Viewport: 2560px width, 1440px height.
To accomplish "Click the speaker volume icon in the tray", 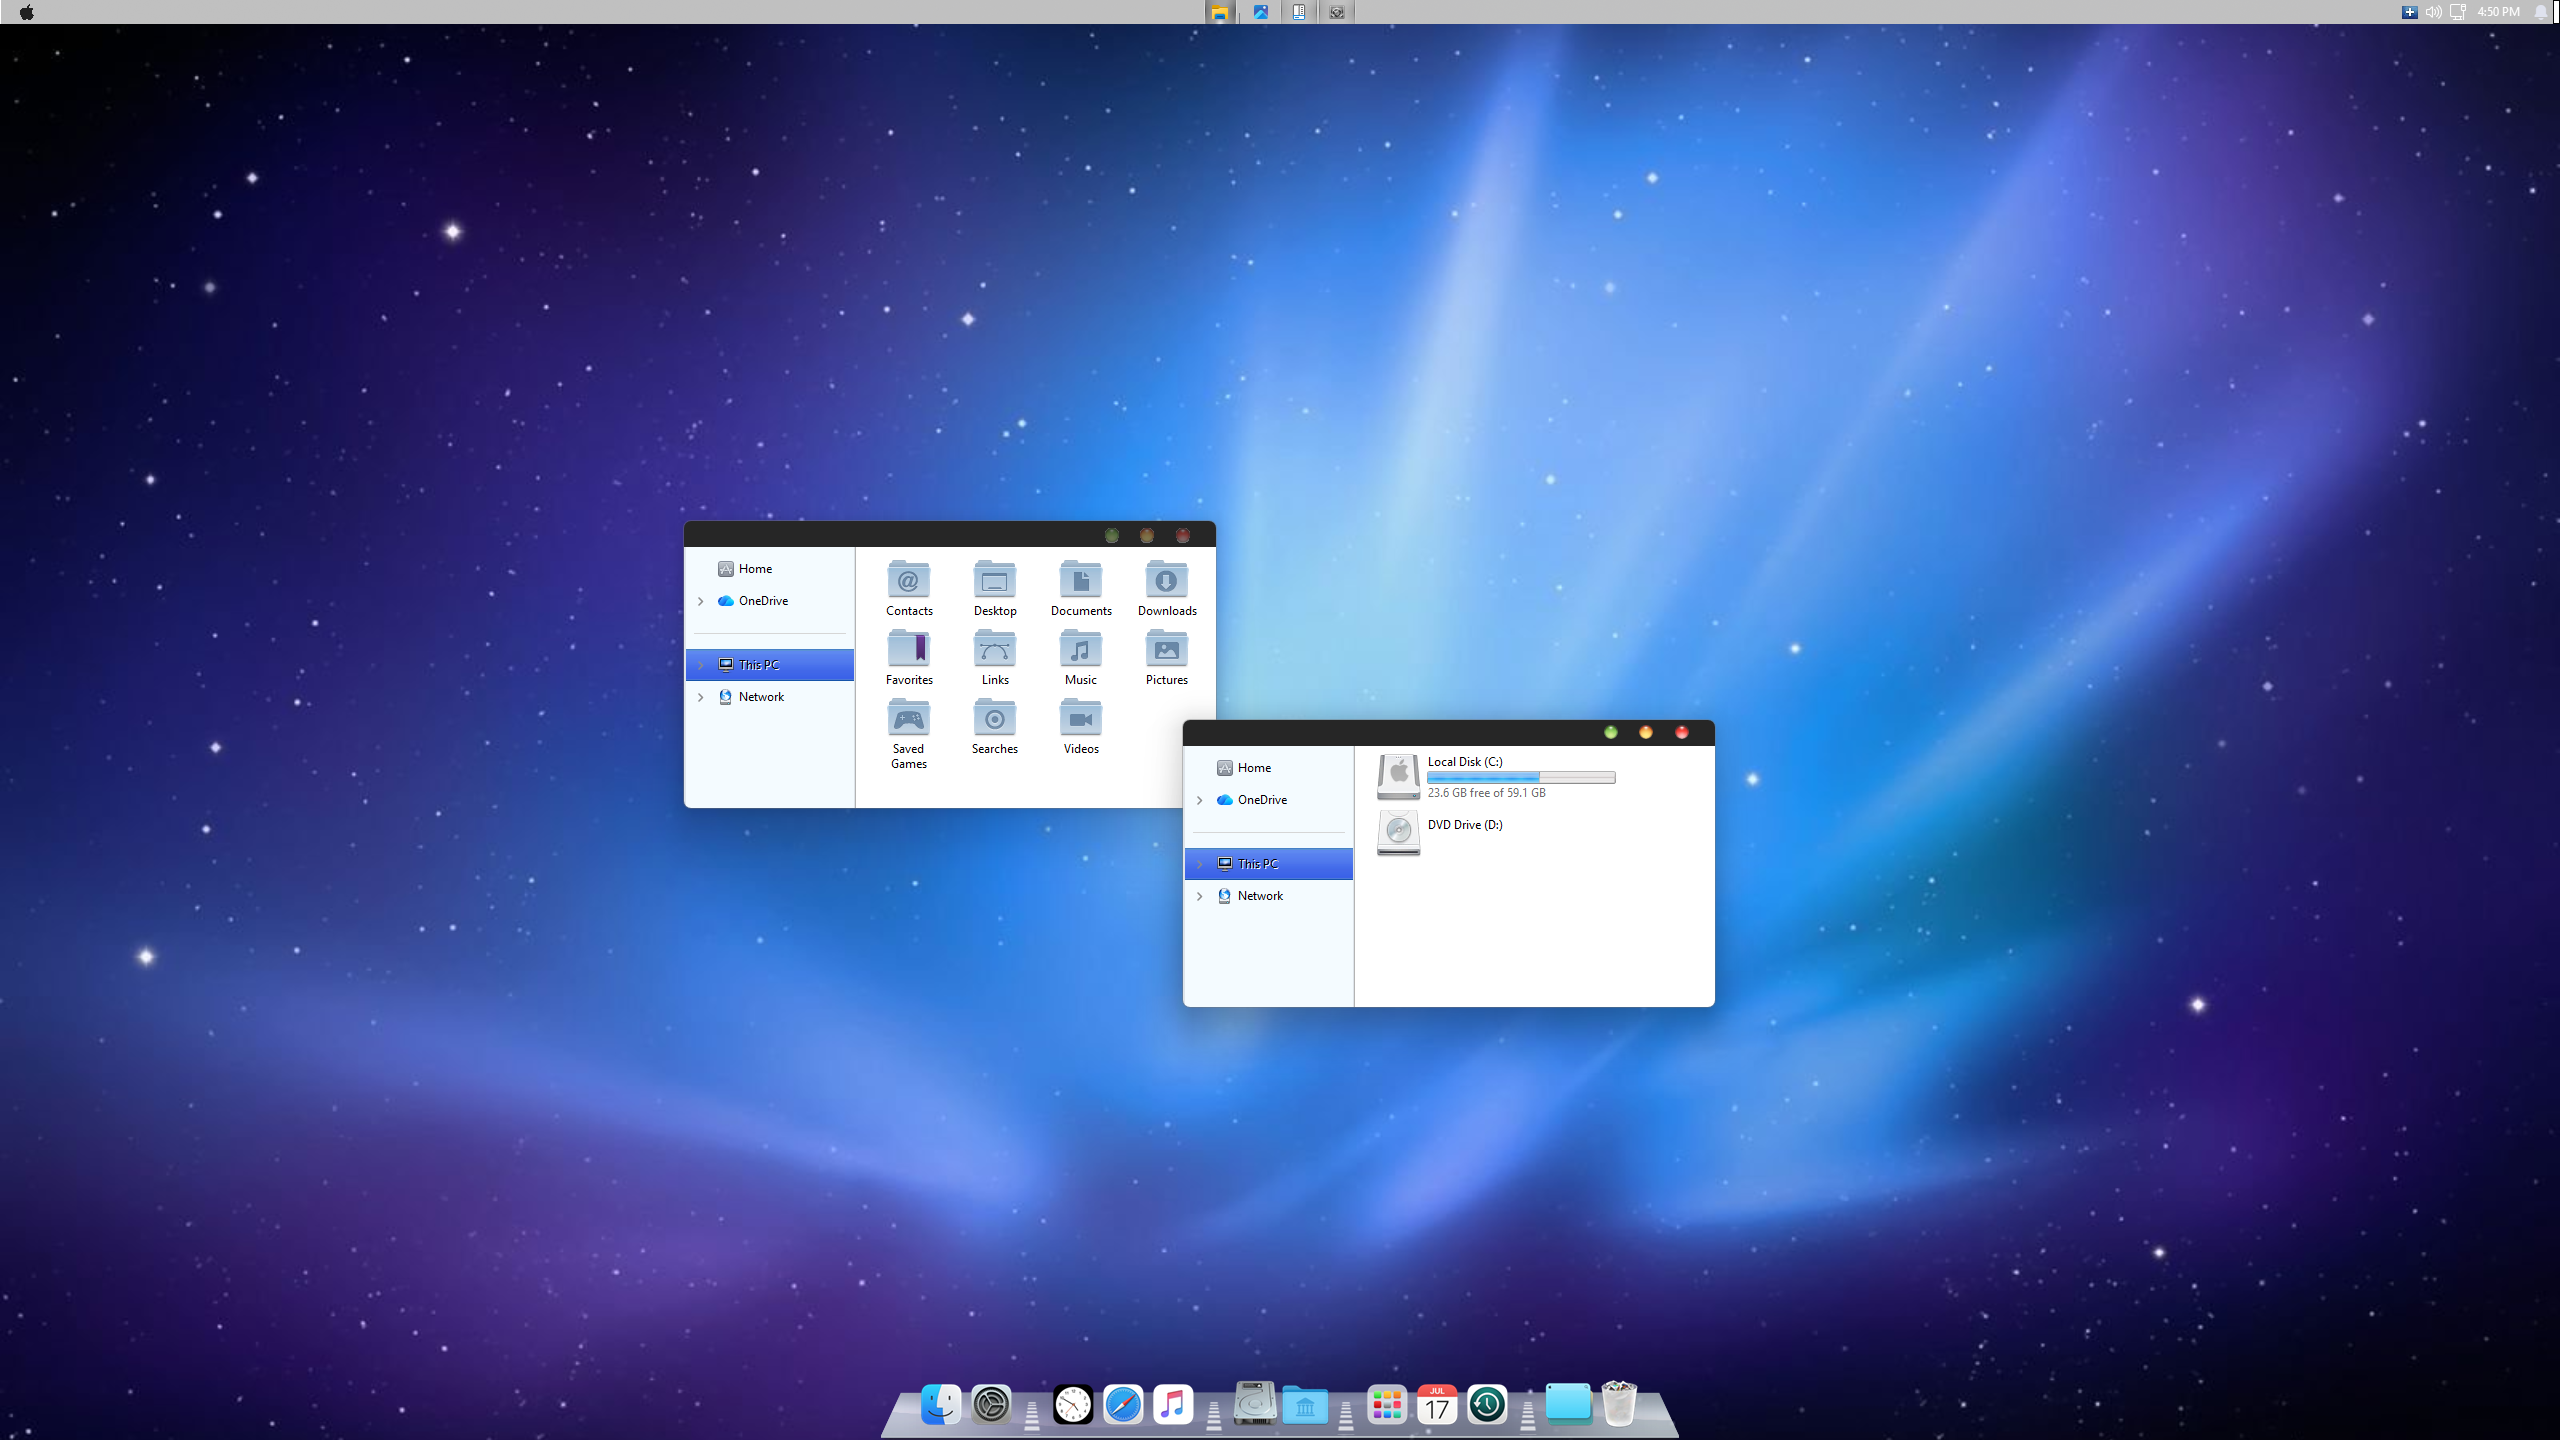I will tap(2433, 12).
